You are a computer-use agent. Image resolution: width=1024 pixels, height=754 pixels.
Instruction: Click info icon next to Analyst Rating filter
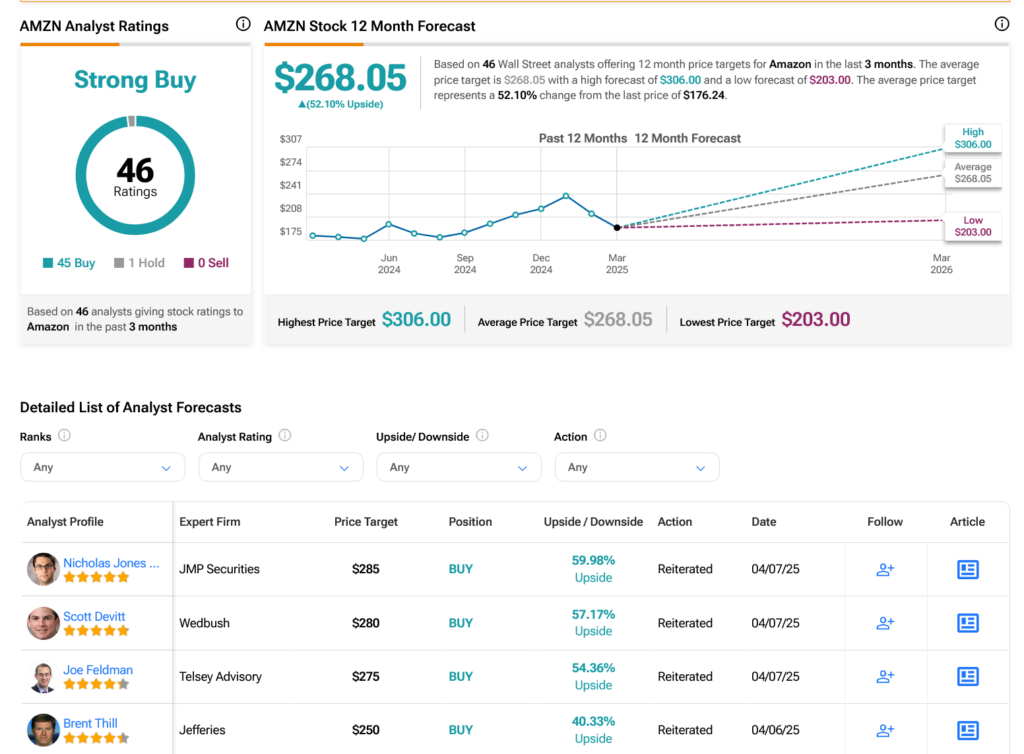click(285, 435)
